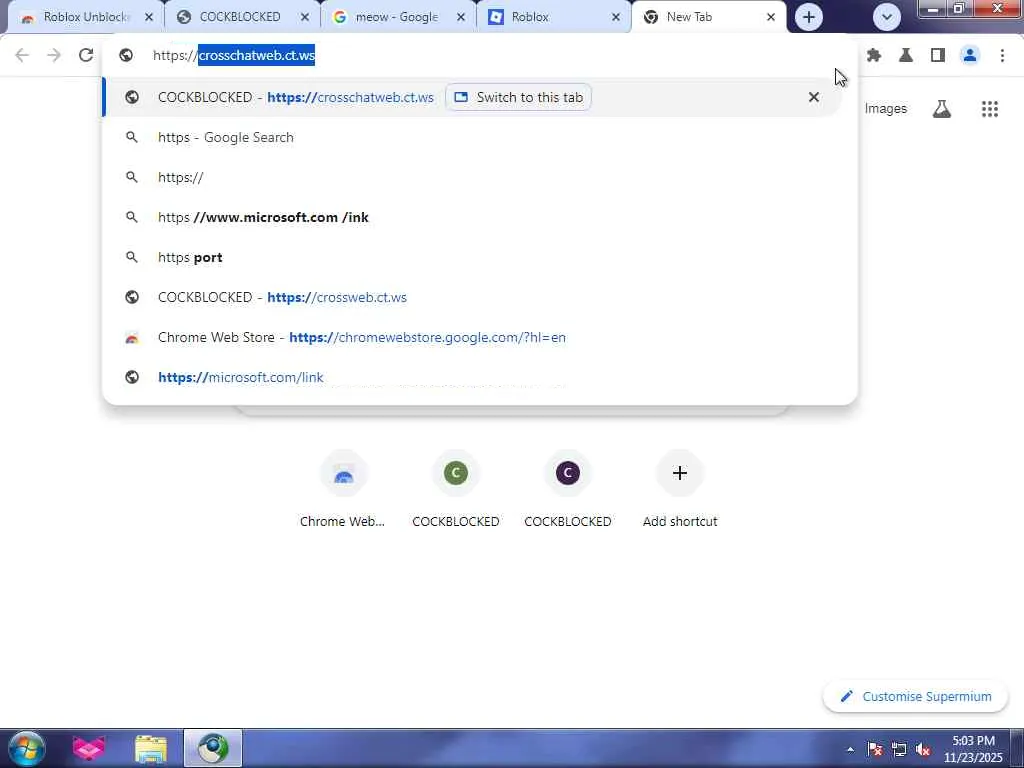1024x768 pixels.
Task: Open the page Labs flask icon
Action: (942, 109)
